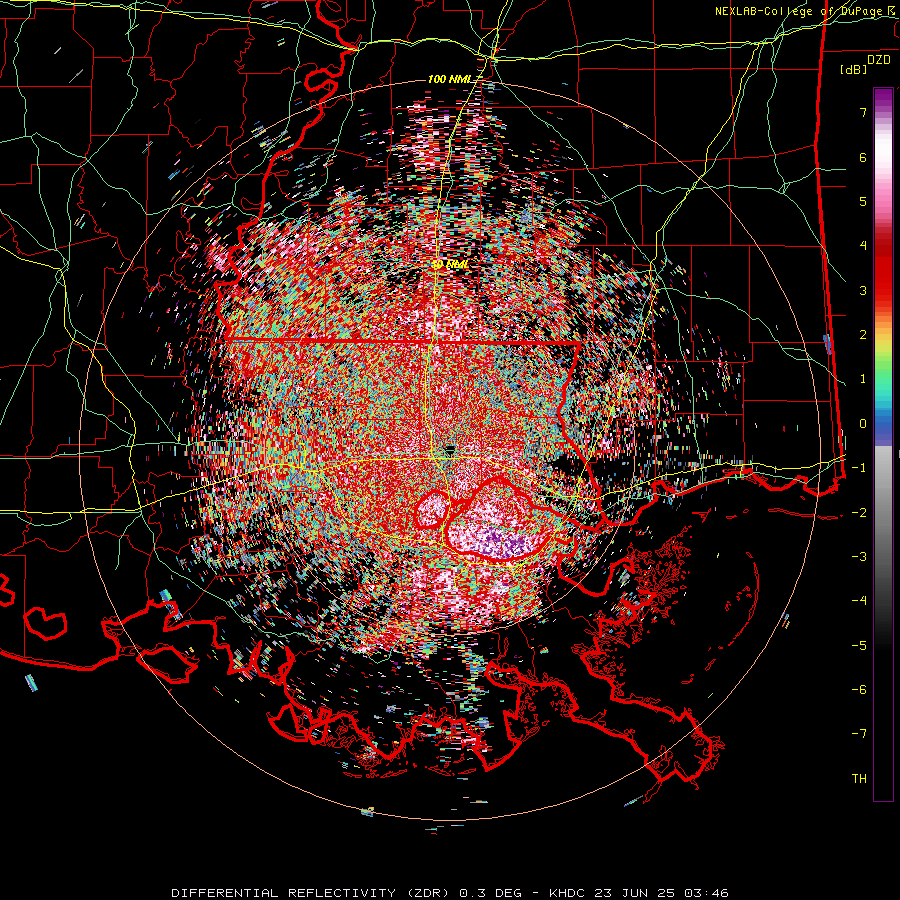Click the -2 scale label
This screenshot has height=900, width=900.
click(859, 513)
